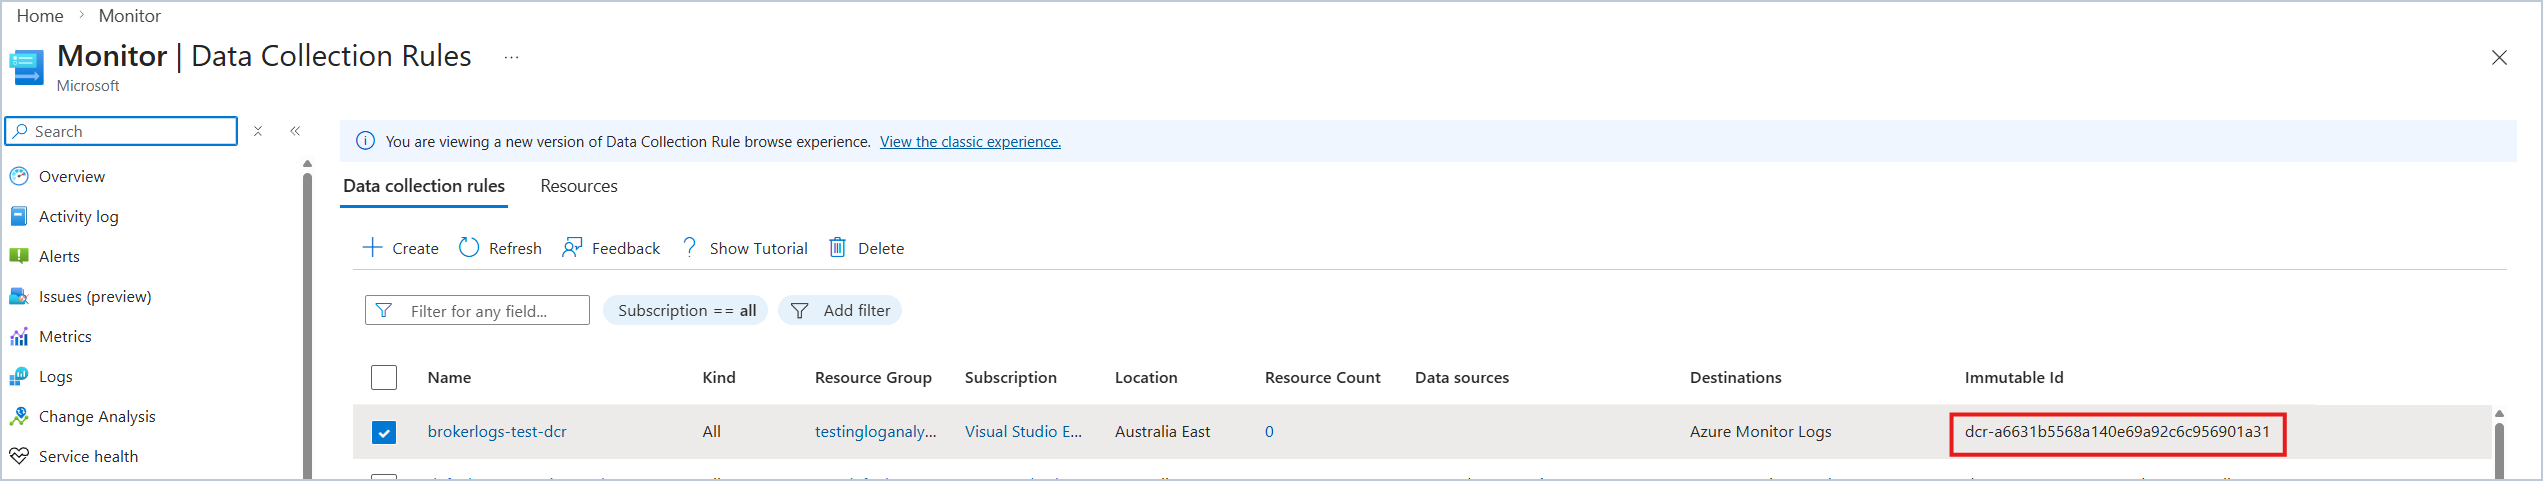Sort by Resource Group column header
The height and width of the screenshot is (481, 2543).
coord(873,377)
